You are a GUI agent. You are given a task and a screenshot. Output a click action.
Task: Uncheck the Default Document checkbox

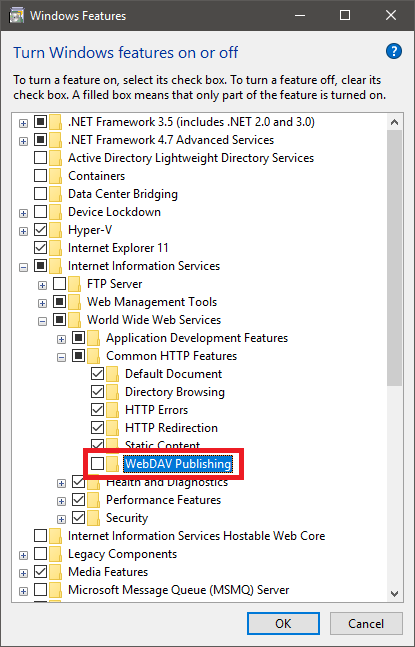[97, 374]
